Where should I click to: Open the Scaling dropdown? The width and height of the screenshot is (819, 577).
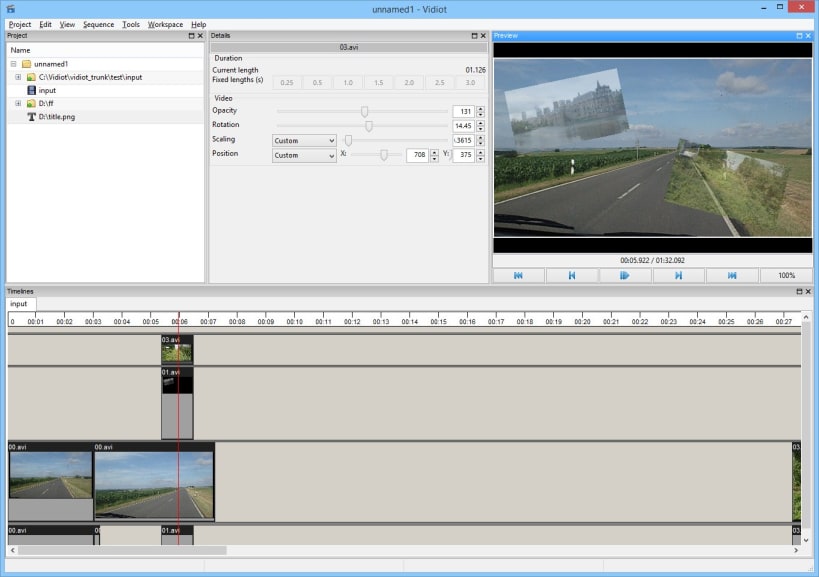point(304,141)
